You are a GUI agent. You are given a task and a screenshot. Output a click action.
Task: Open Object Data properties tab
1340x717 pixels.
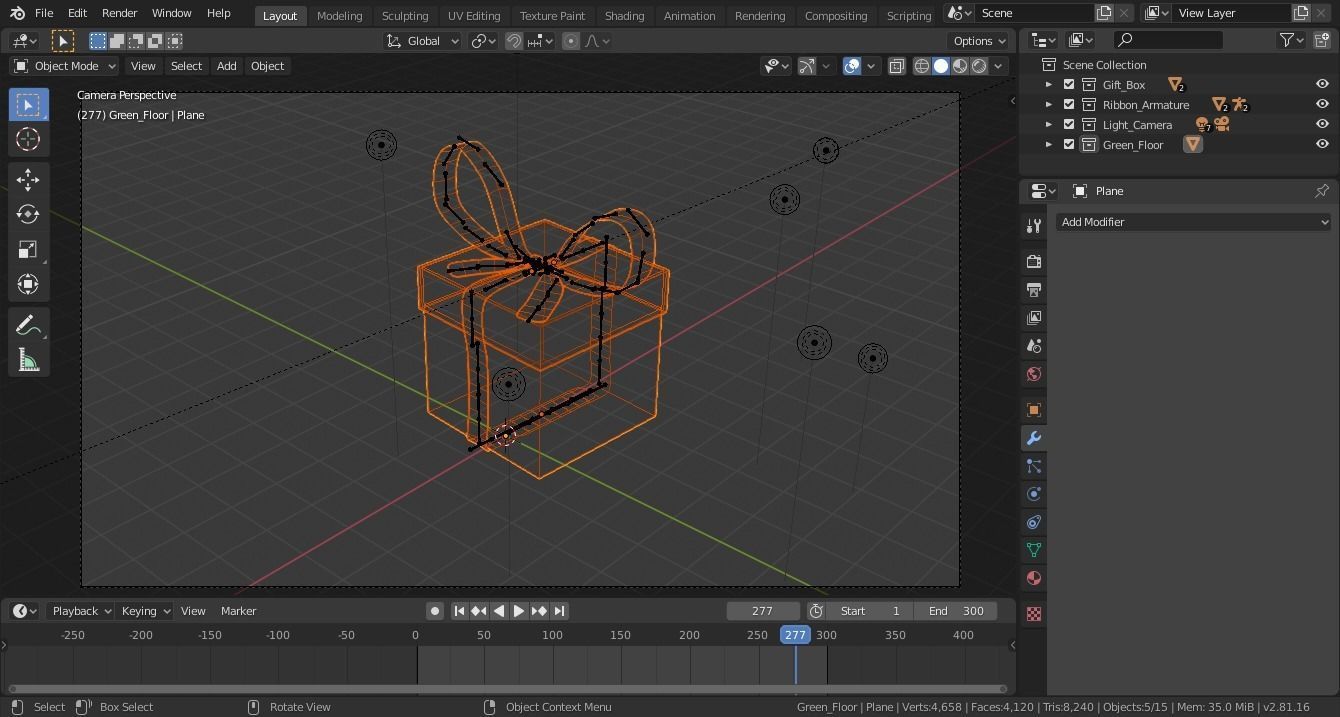point(1033,550)
